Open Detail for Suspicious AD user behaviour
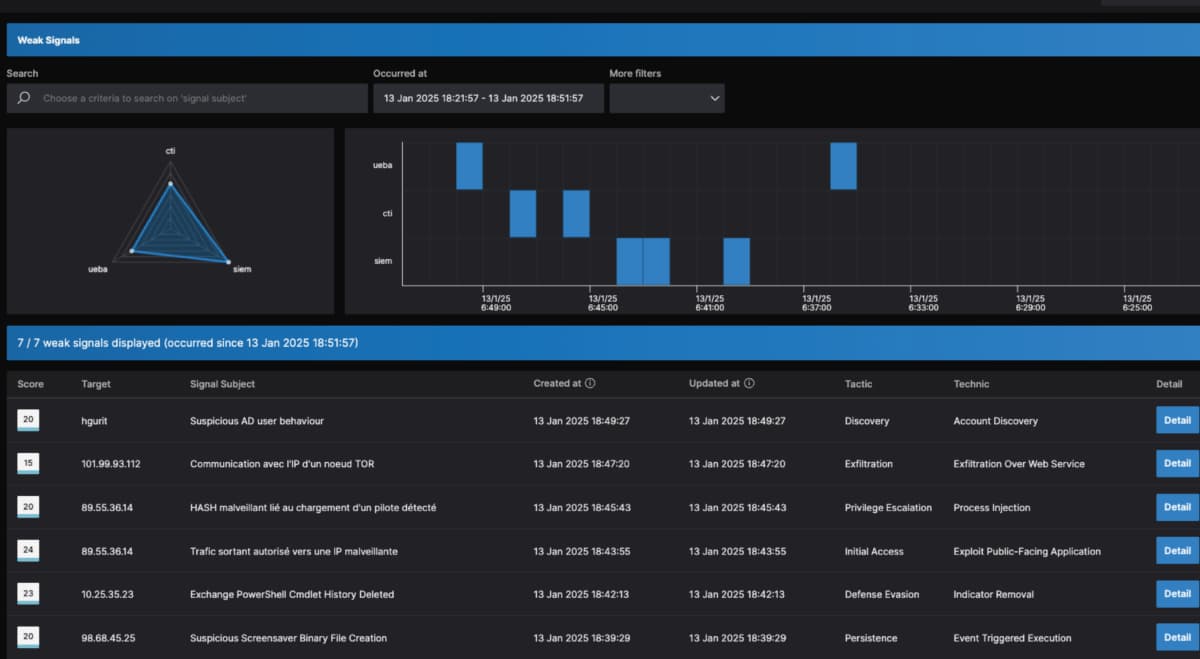Image resolution: width=1200 pixels, height=659 pixels. point(1177,420)
